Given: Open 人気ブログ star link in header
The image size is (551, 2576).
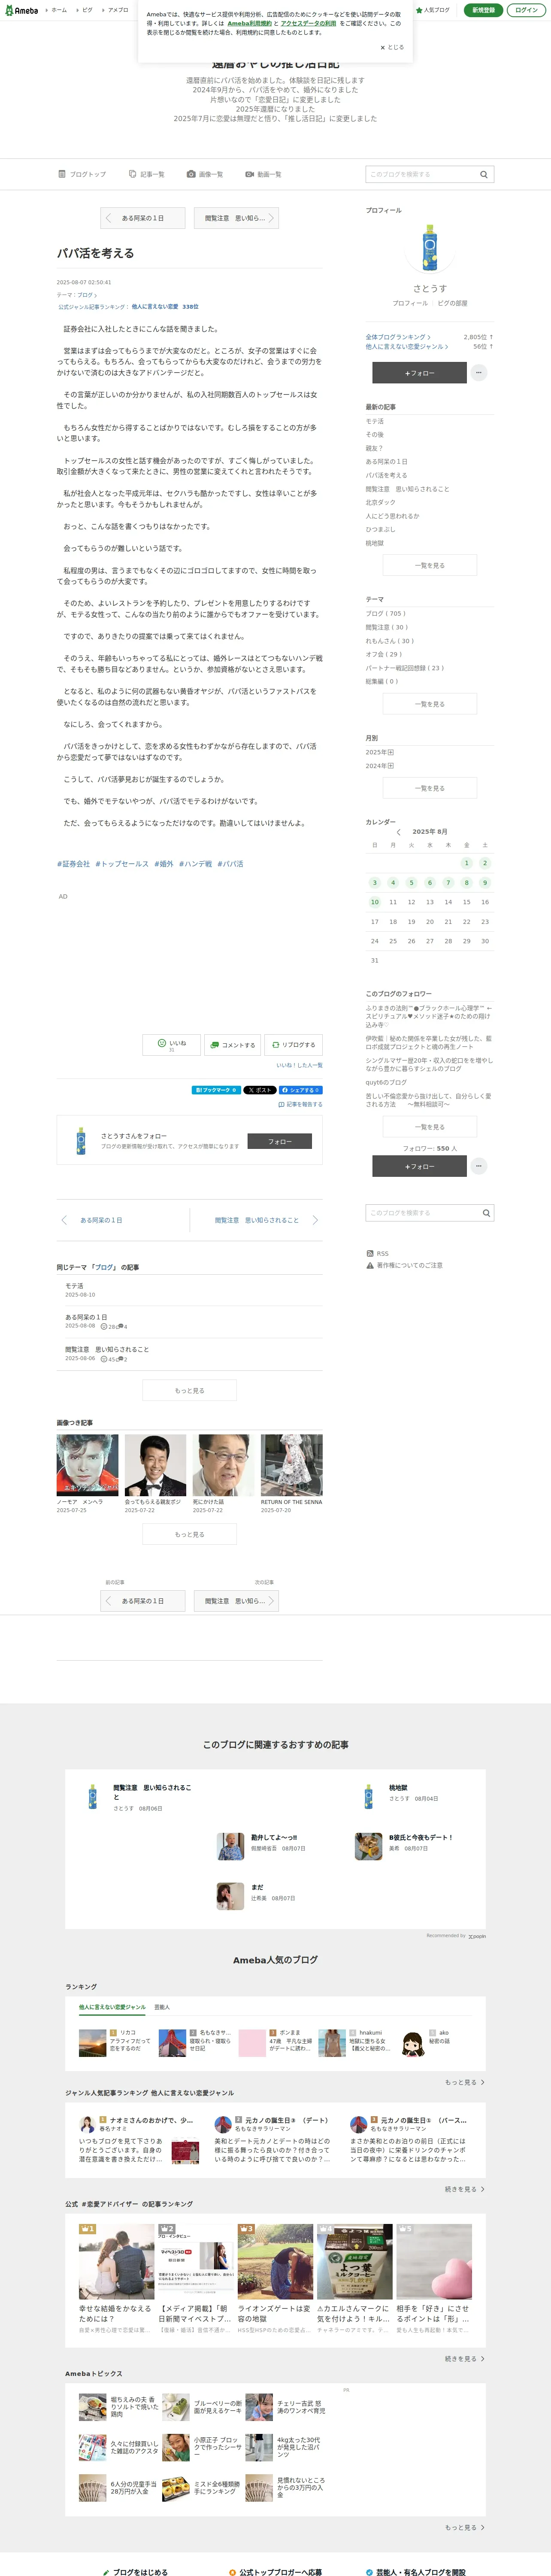Looking at the screenshot, I should coord(432,10).
